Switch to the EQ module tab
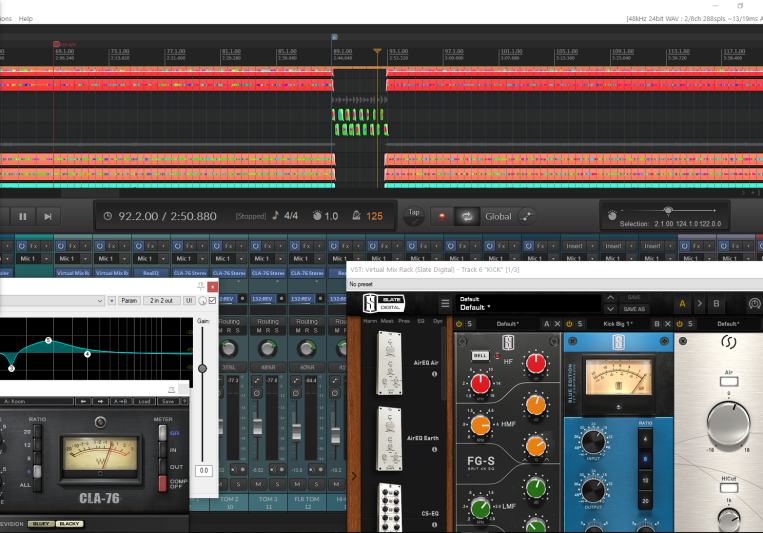 point(421,321)
